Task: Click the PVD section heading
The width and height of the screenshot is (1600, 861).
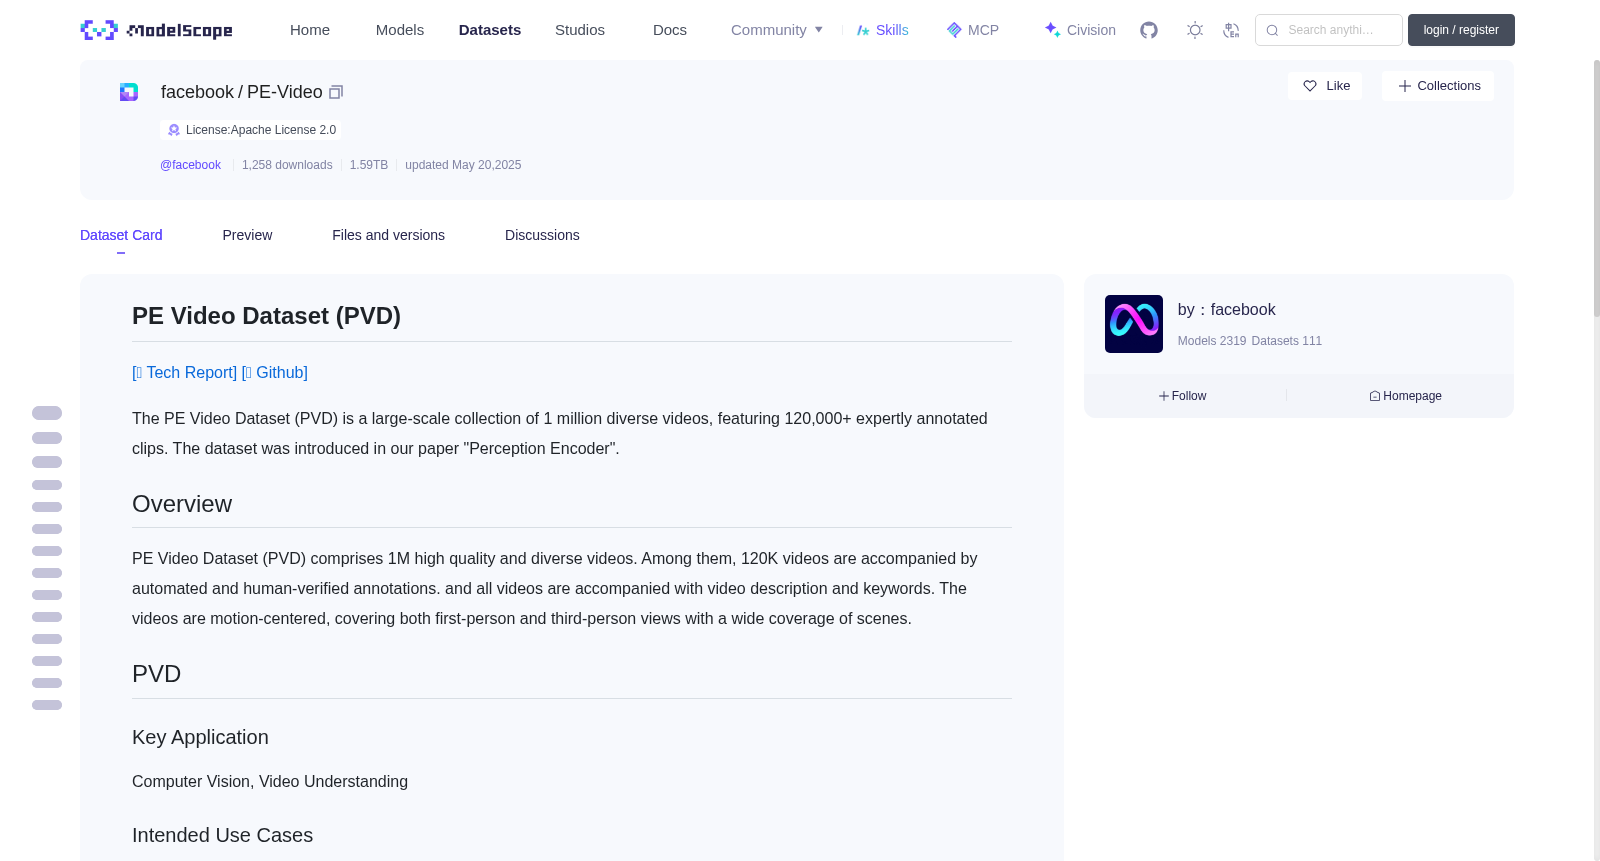Action: pyautogui.click(x=157, y=674)
